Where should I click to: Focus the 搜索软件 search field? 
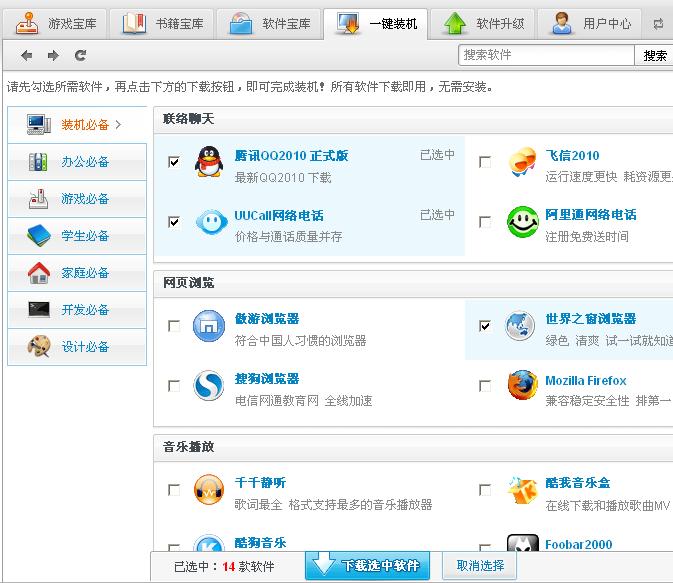pos(546,55)
